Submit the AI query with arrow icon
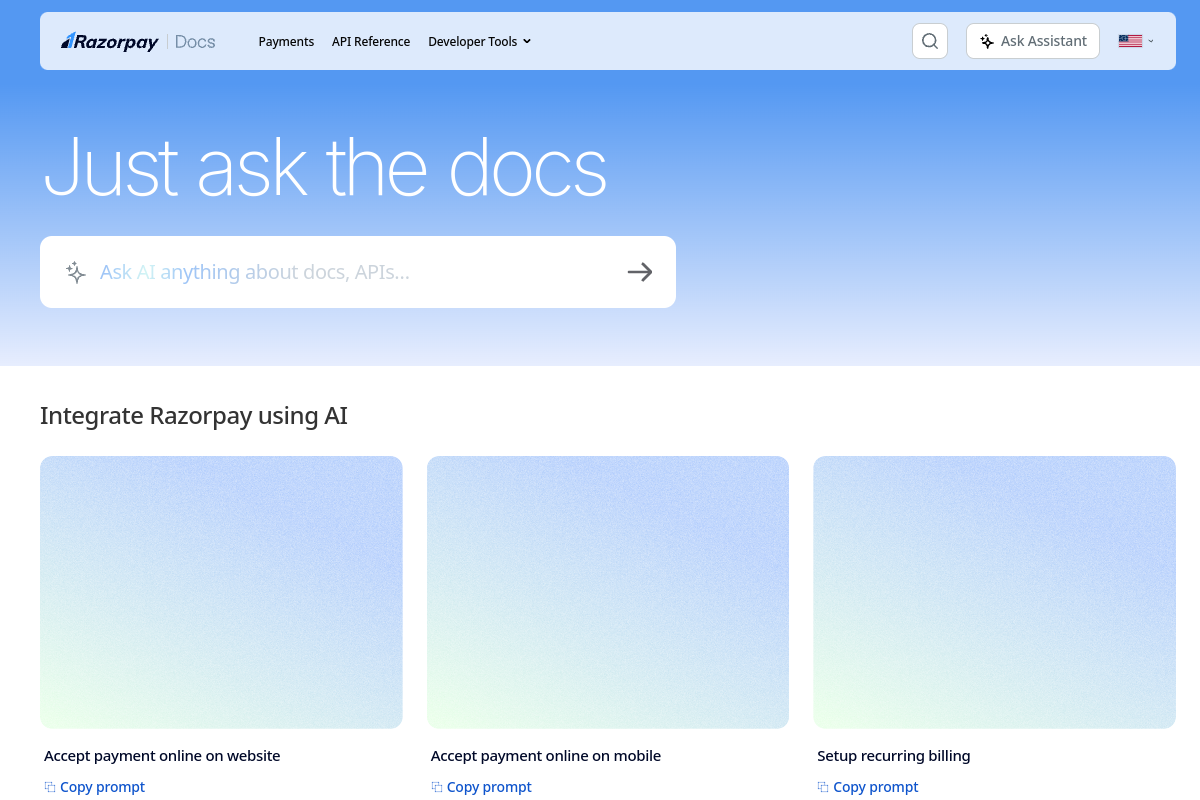 pyautogui.click(x=640, y=272)
